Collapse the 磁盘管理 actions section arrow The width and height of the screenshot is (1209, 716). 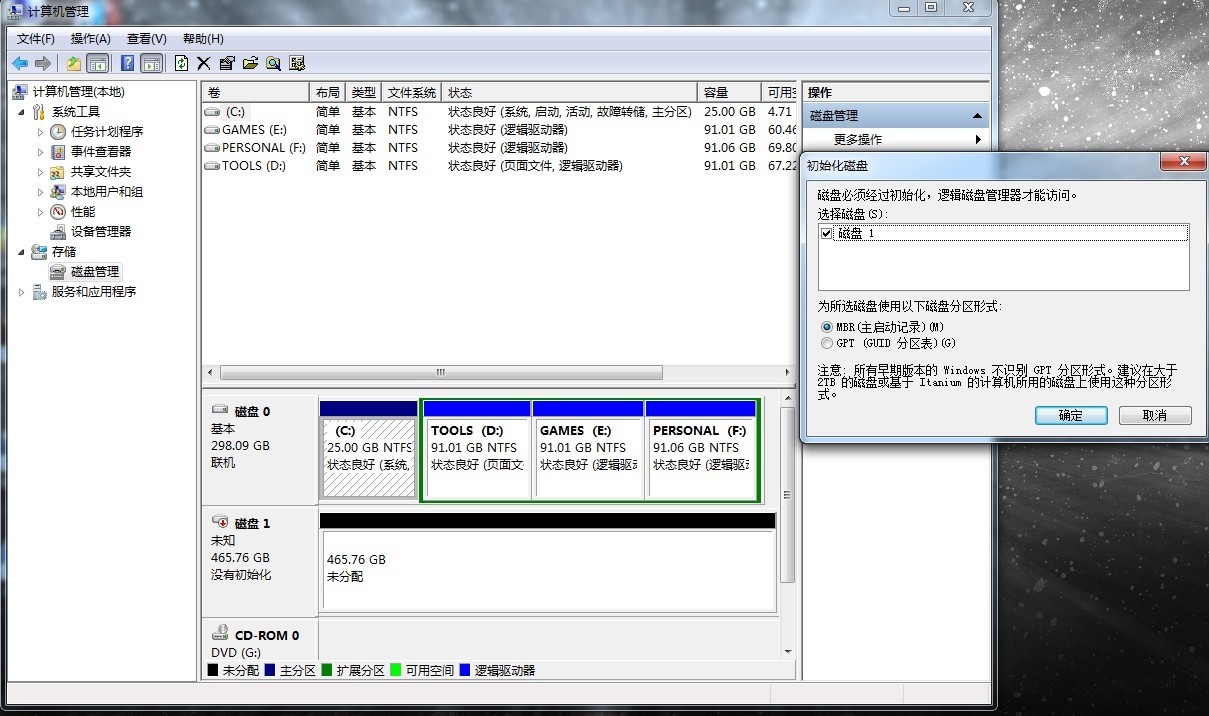pyautogui.click(x=977, y=116)
